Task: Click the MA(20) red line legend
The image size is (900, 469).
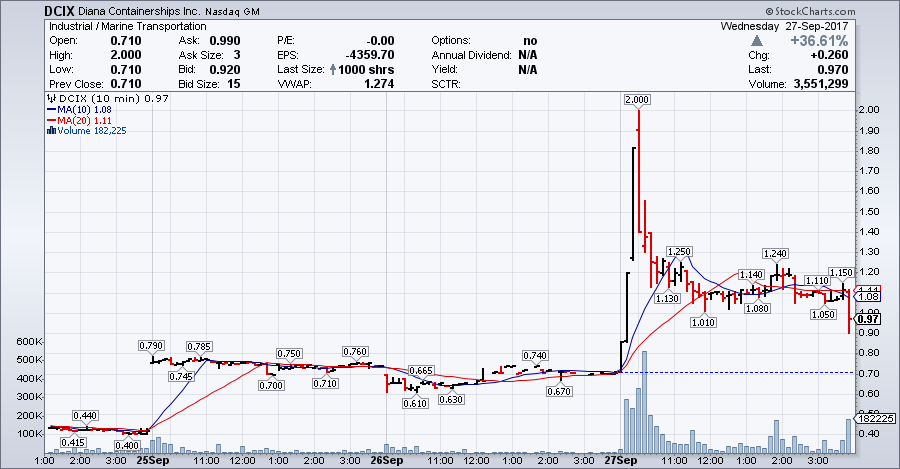Action: click(x=79, y=120)
